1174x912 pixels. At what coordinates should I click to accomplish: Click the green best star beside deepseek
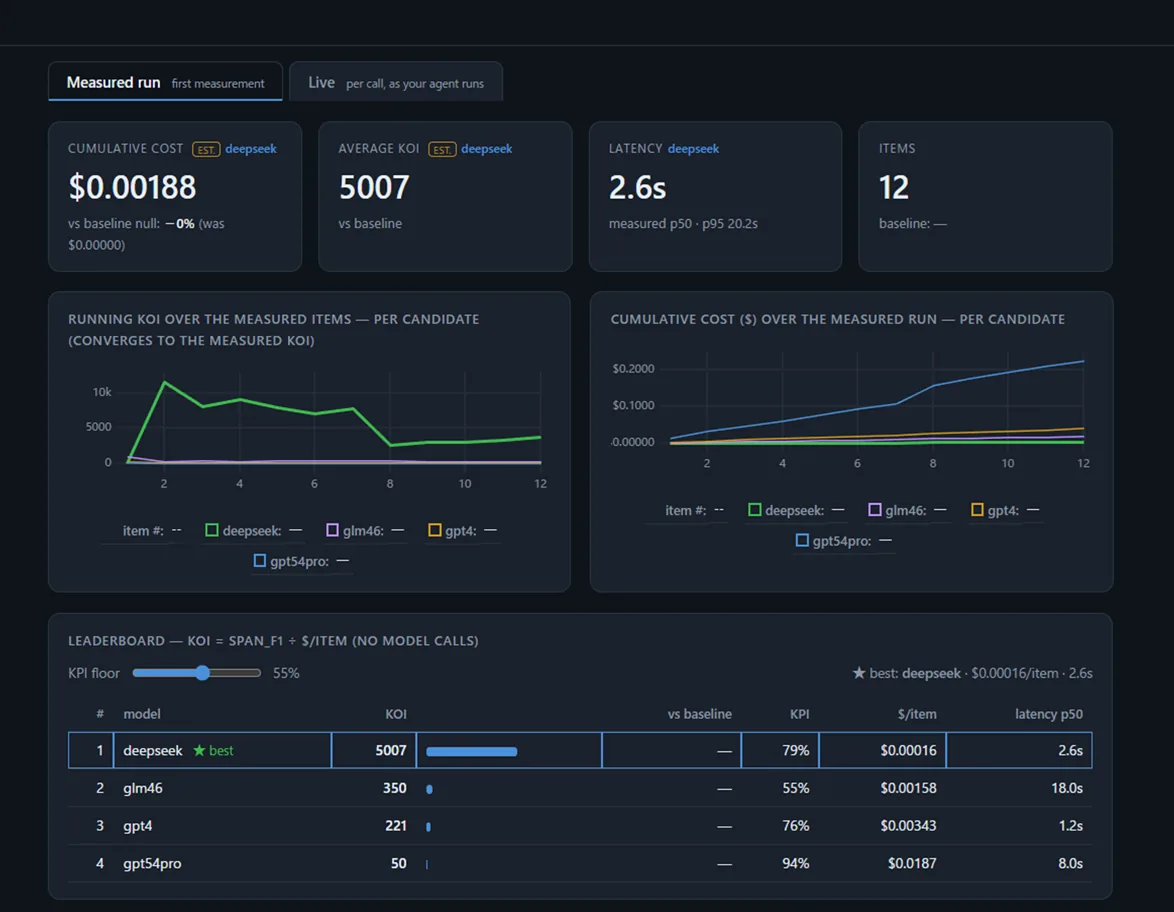(199, 750)
